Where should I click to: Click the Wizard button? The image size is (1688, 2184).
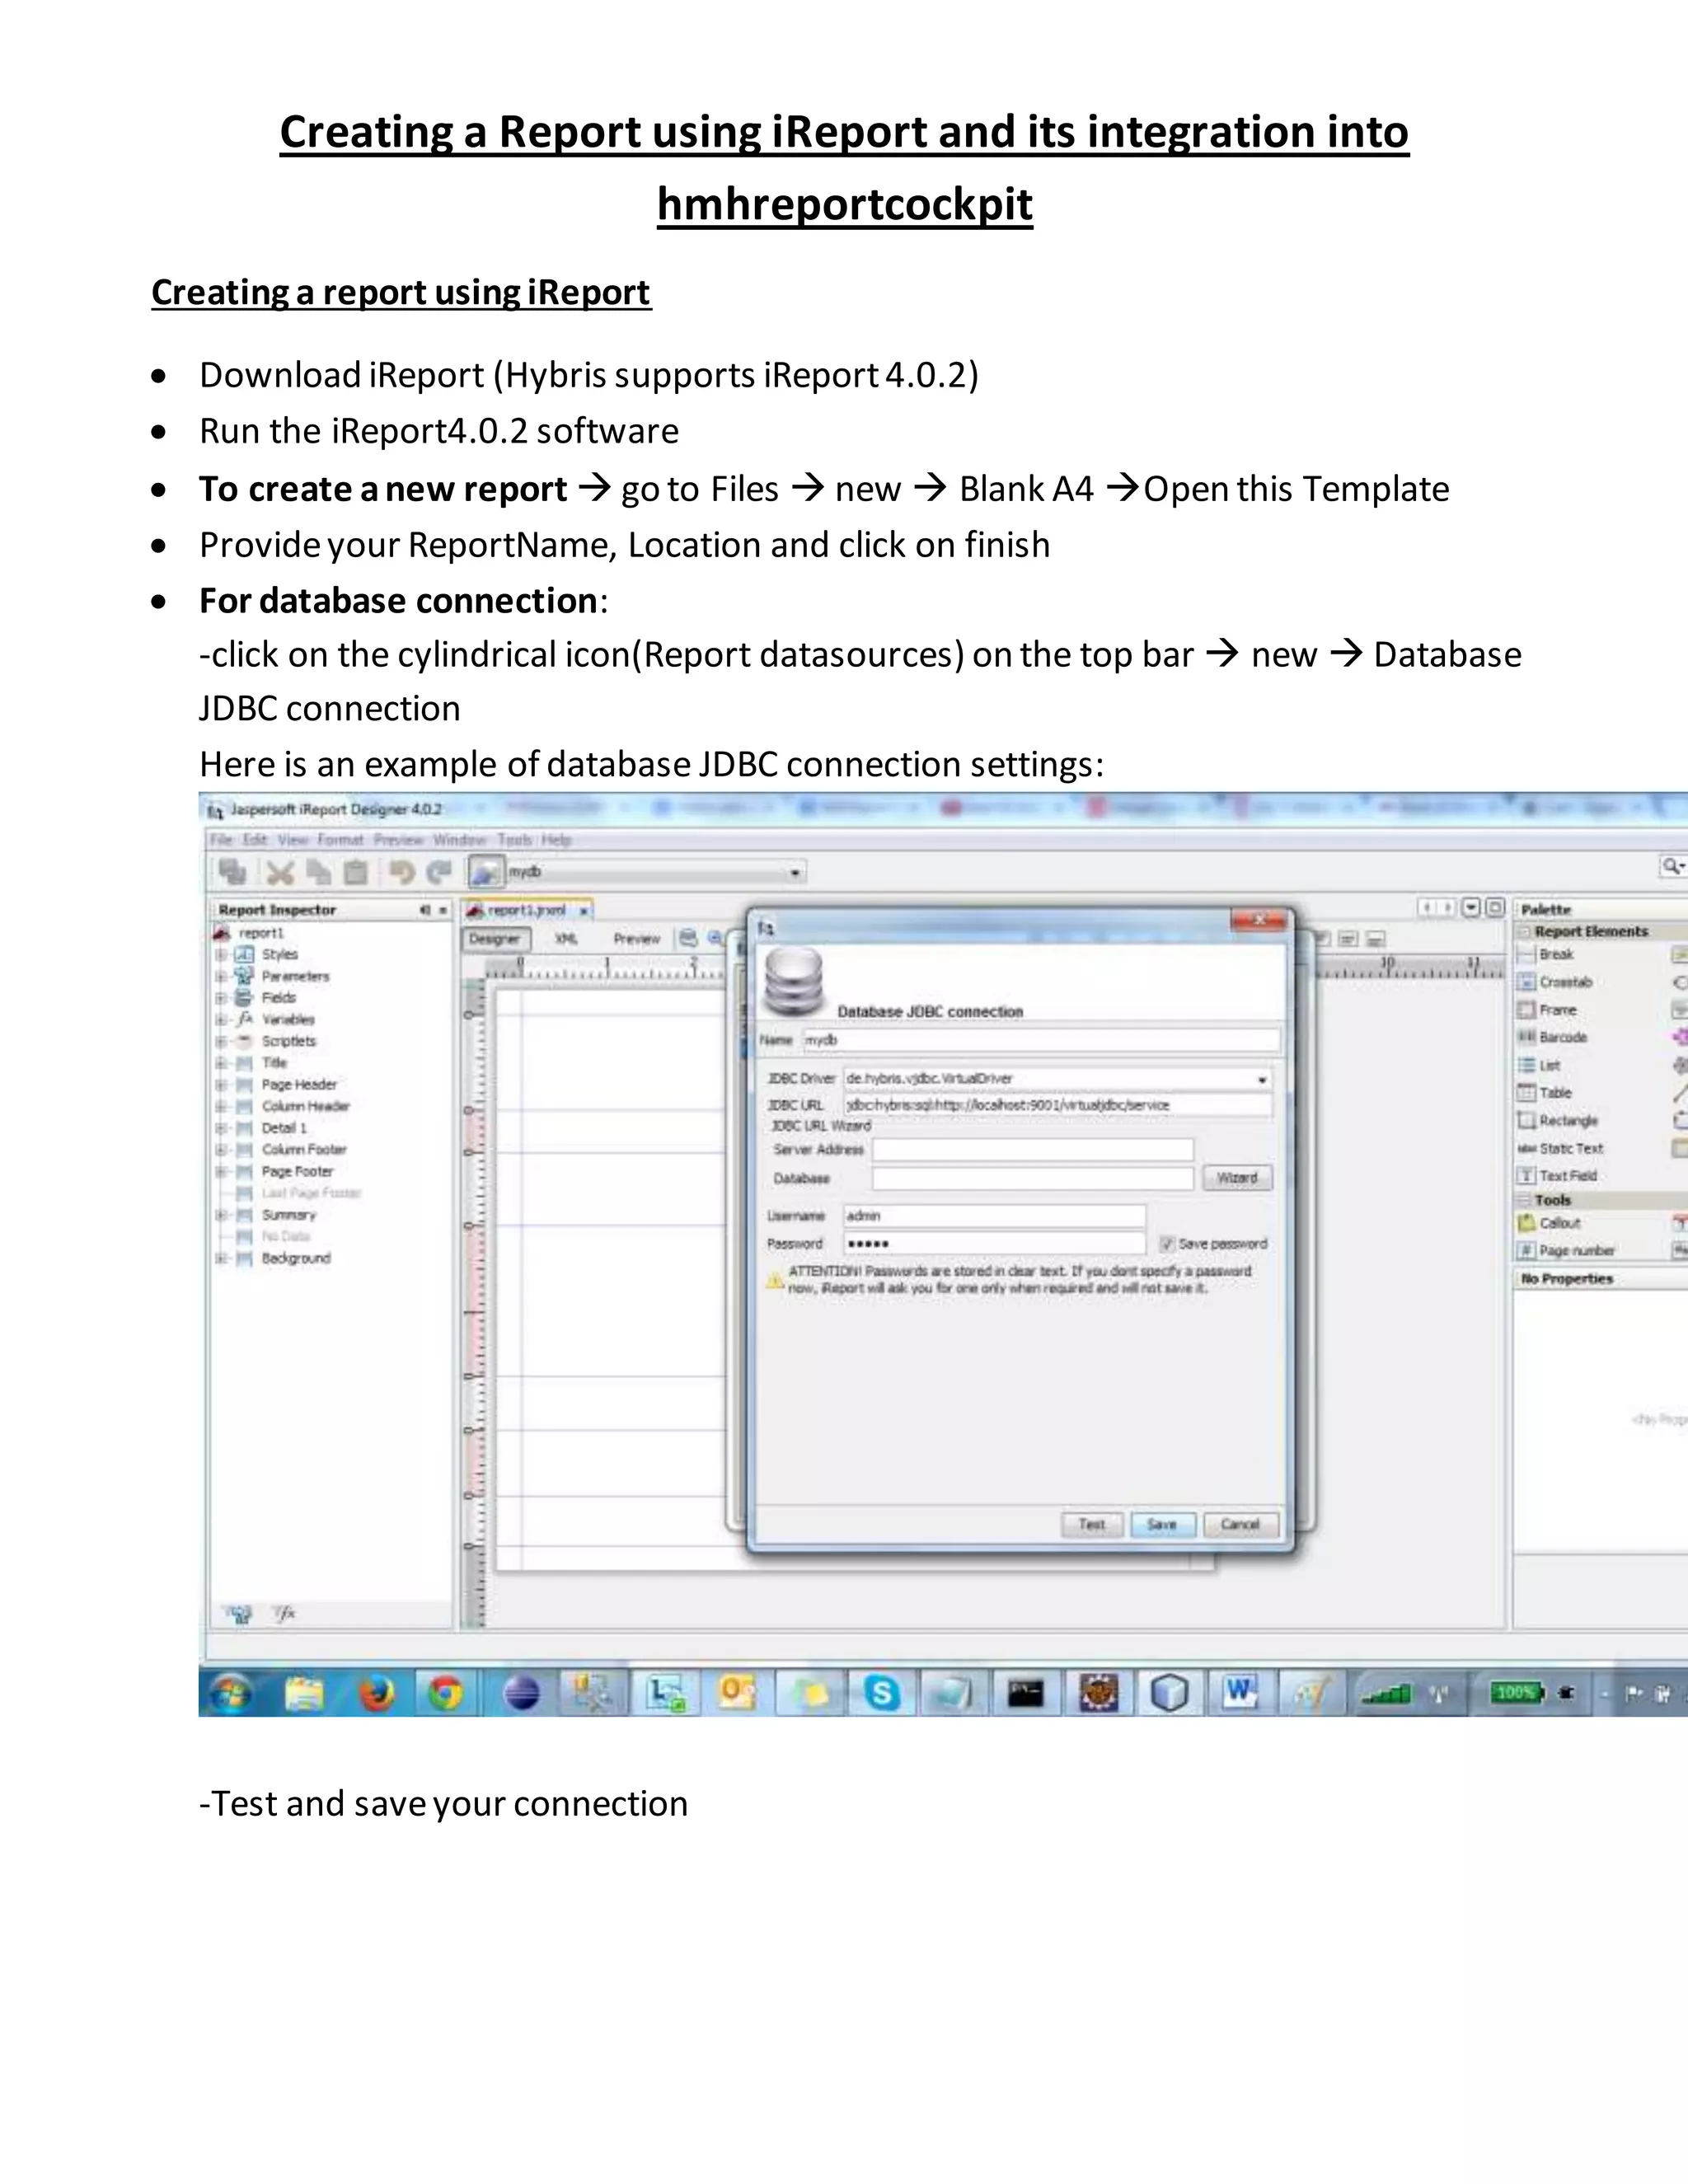1237,1177
